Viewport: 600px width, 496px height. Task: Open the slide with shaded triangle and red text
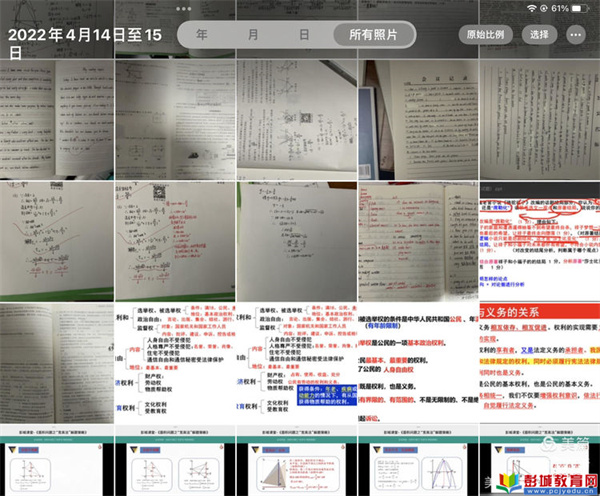(x=297, y=460)
